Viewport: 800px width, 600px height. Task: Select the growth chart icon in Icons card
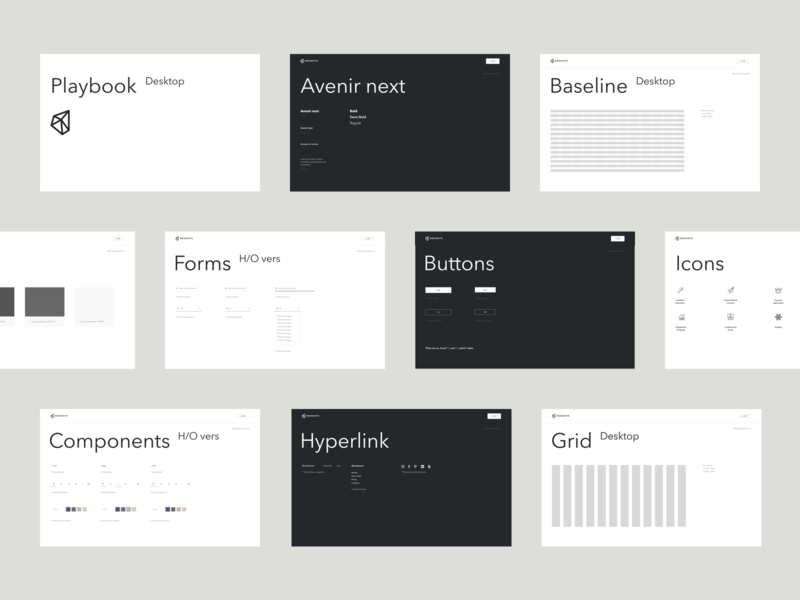pos(681,317)
